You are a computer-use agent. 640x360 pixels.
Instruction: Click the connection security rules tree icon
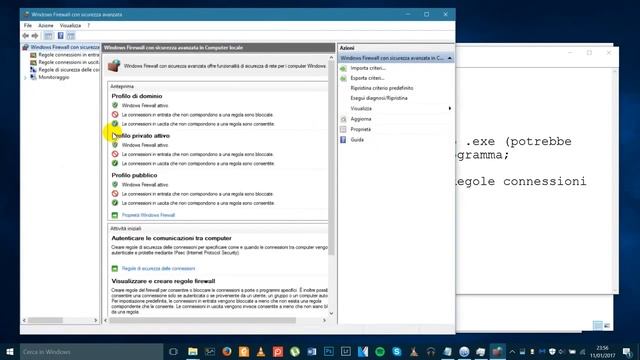[x=33, y=70]
